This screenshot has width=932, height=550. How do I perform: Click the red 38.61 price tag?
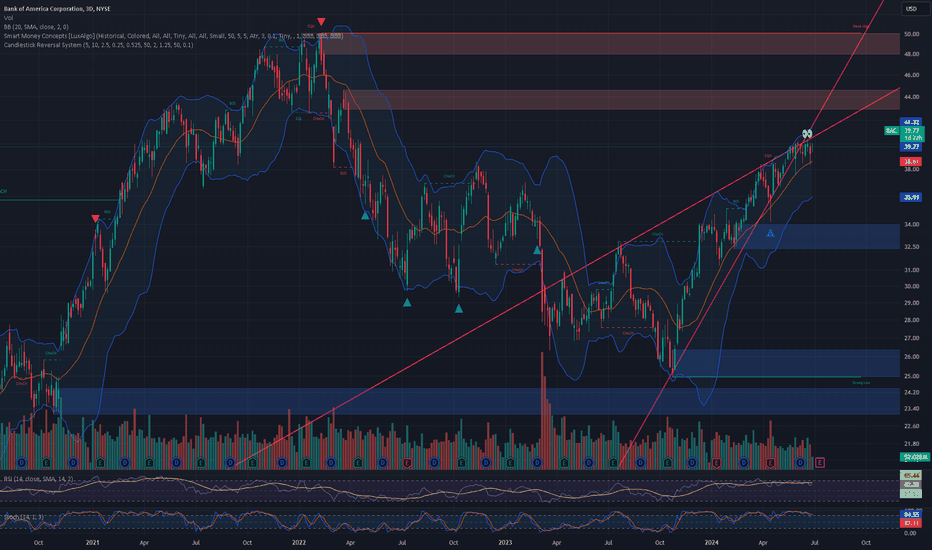tap(911, 161)
